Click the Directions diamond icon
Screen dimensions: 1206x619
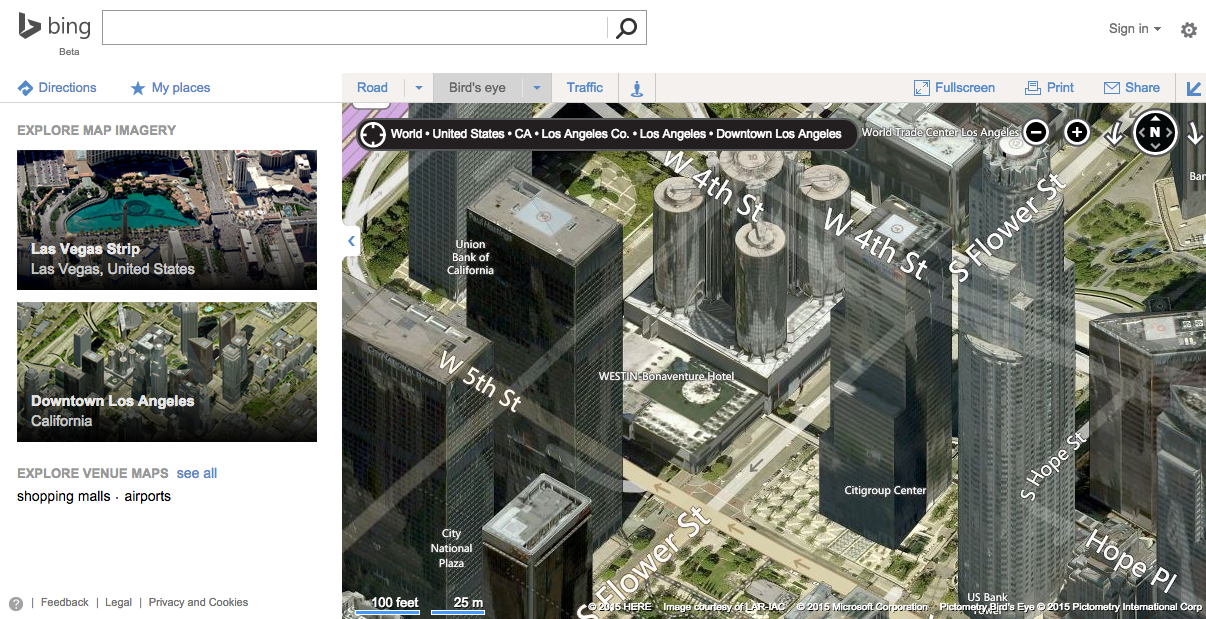[x=26, y=88]
